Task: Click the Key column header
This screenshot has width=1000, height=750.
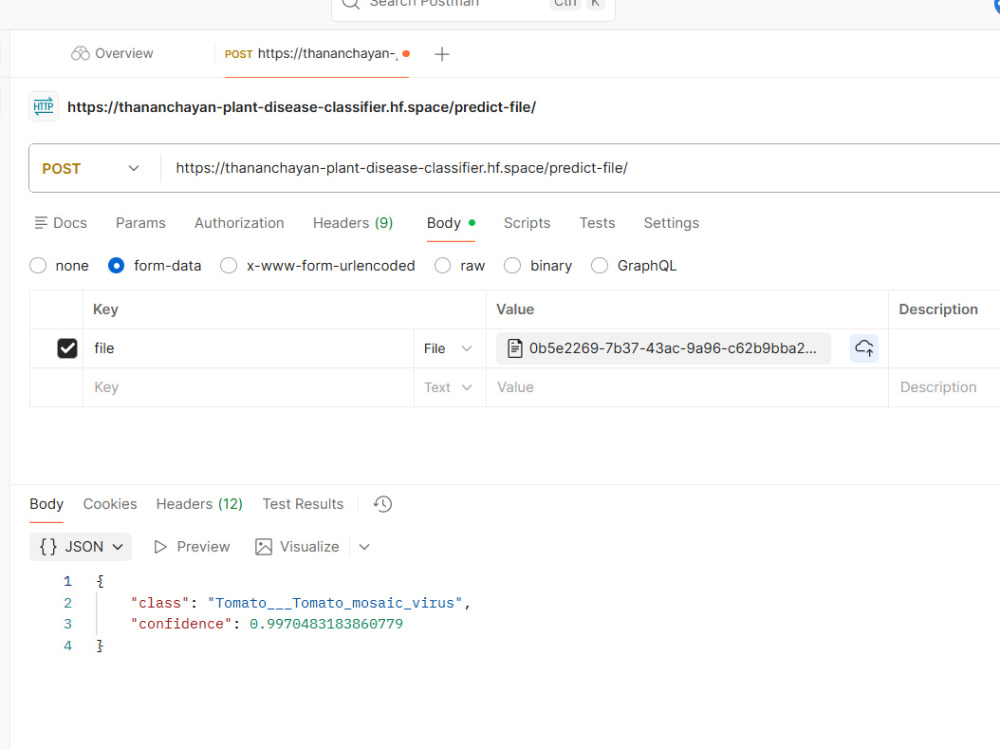Action: pos(105,309)
